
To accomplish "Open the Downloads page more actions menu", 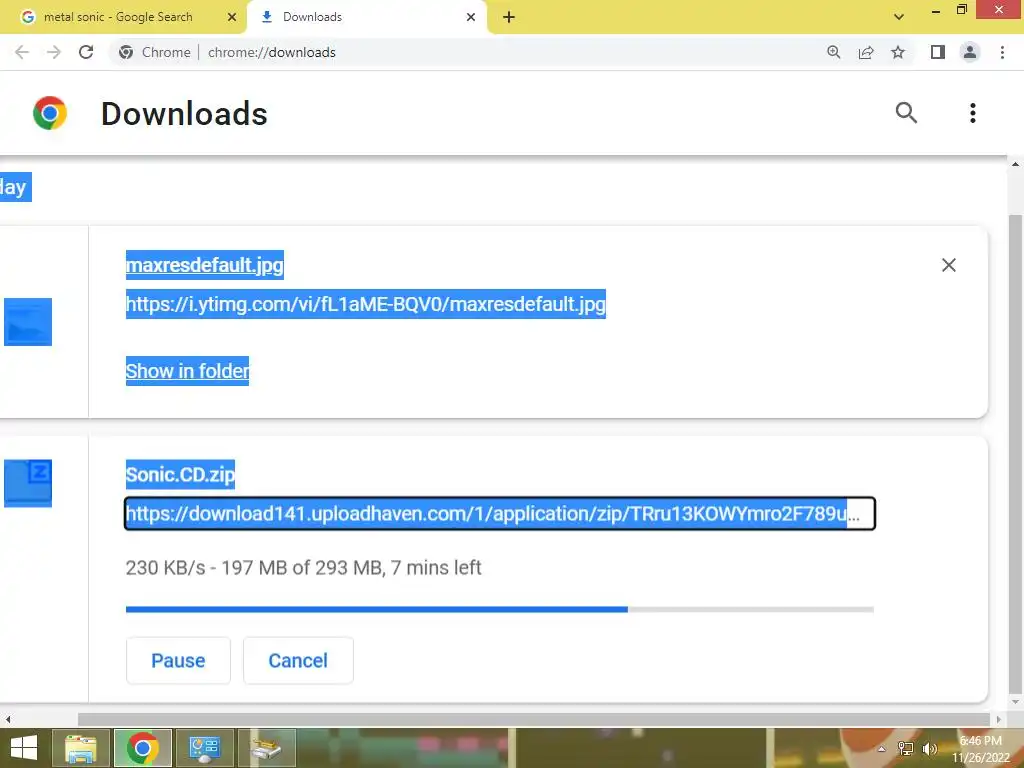I will pos(972,113).
